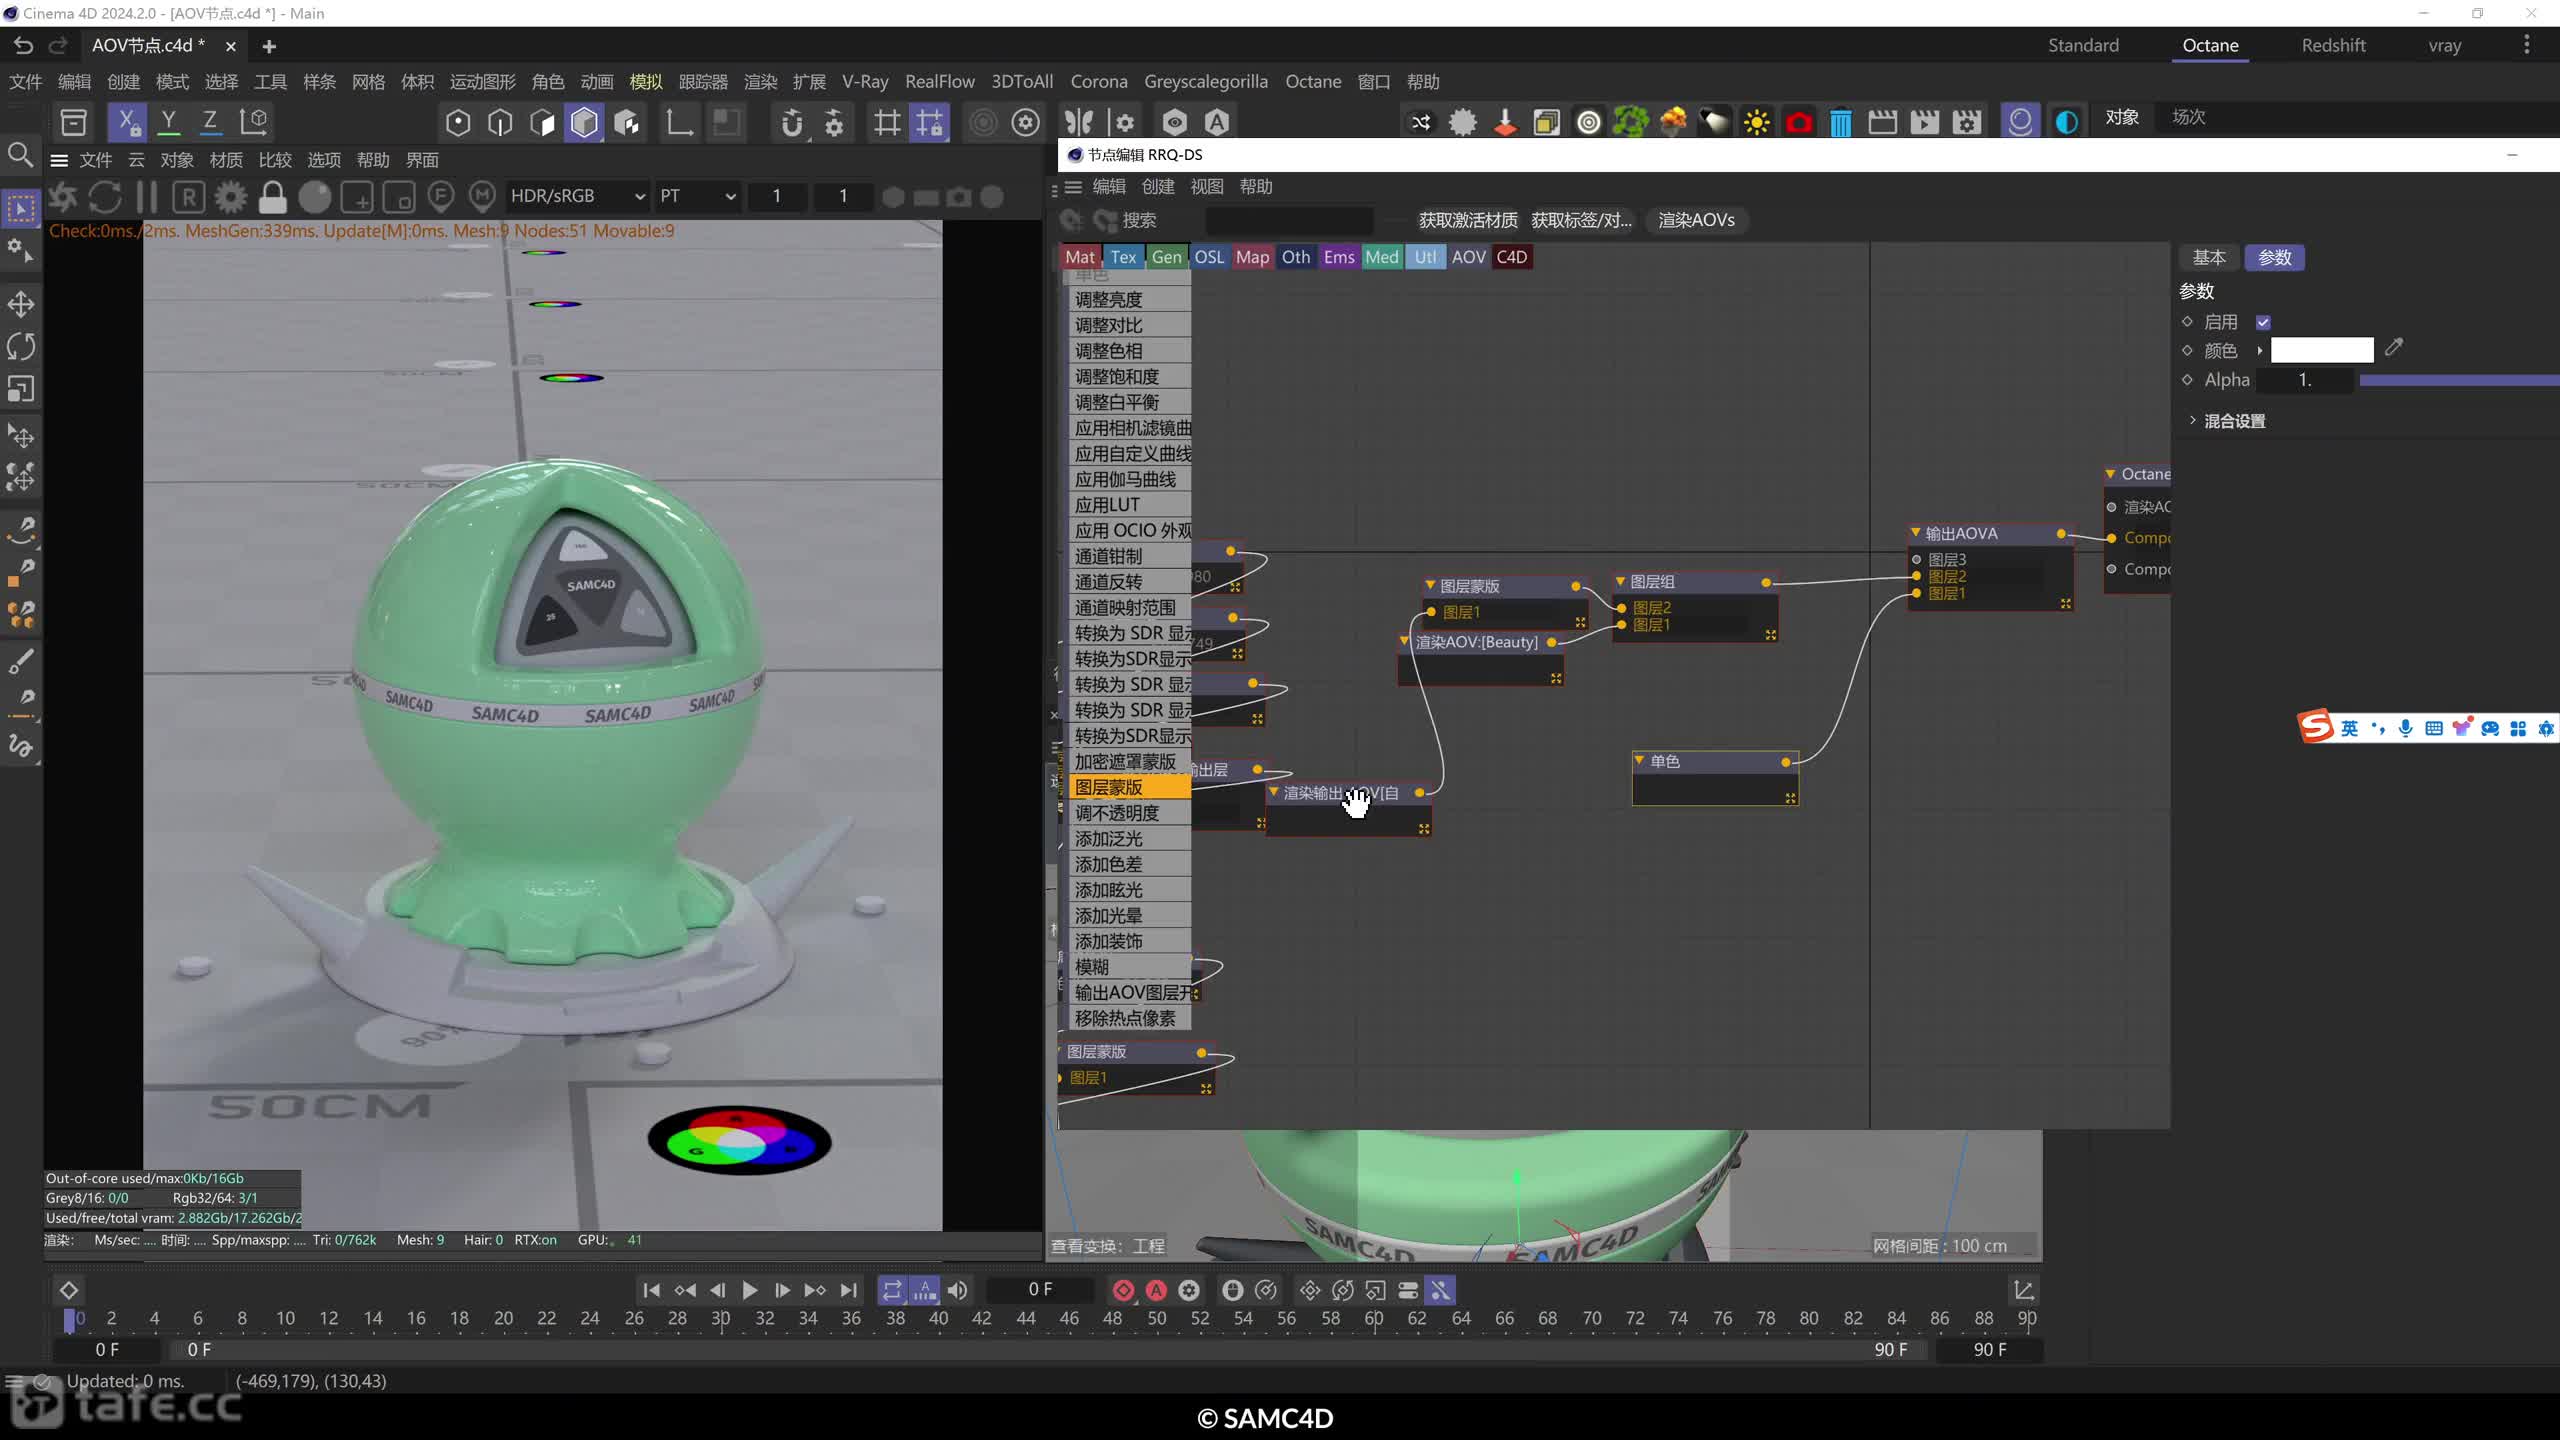Screen dimensions: 2560x1440
Task: Open the PT kernel dropdown
Action: click(x=697, y=196)
